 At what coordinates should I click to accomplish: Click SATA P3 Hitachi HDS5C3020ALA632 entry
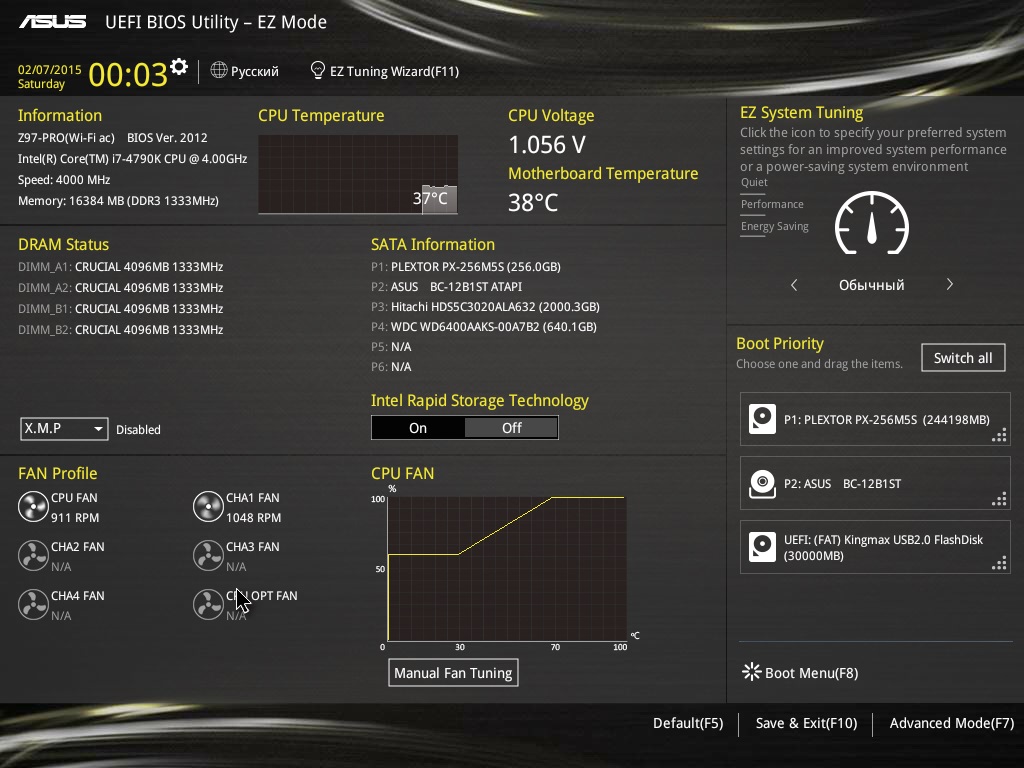click(485, 306)
